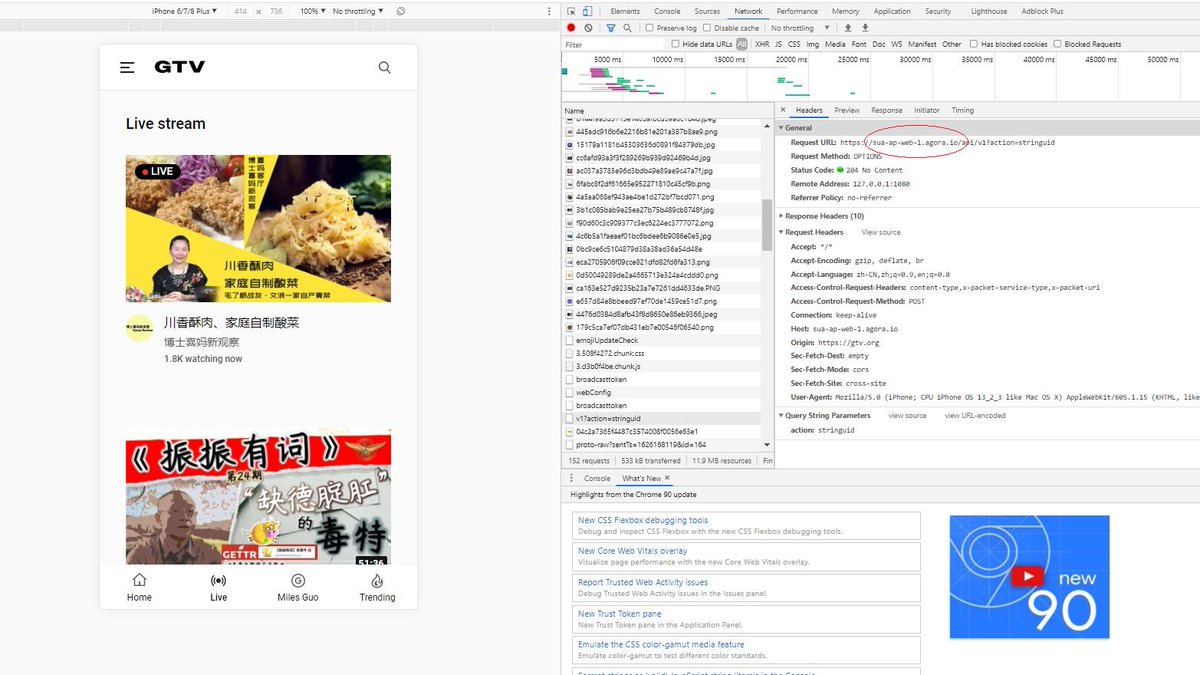Click view URL-encoded link

click(975, 415)
